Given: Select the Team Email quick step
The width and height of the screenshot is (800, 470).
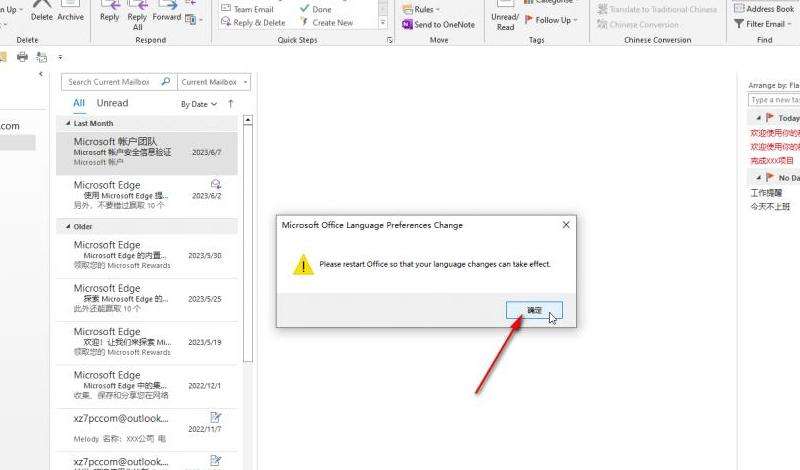Looking at the screenshot, I should point(247,9).
